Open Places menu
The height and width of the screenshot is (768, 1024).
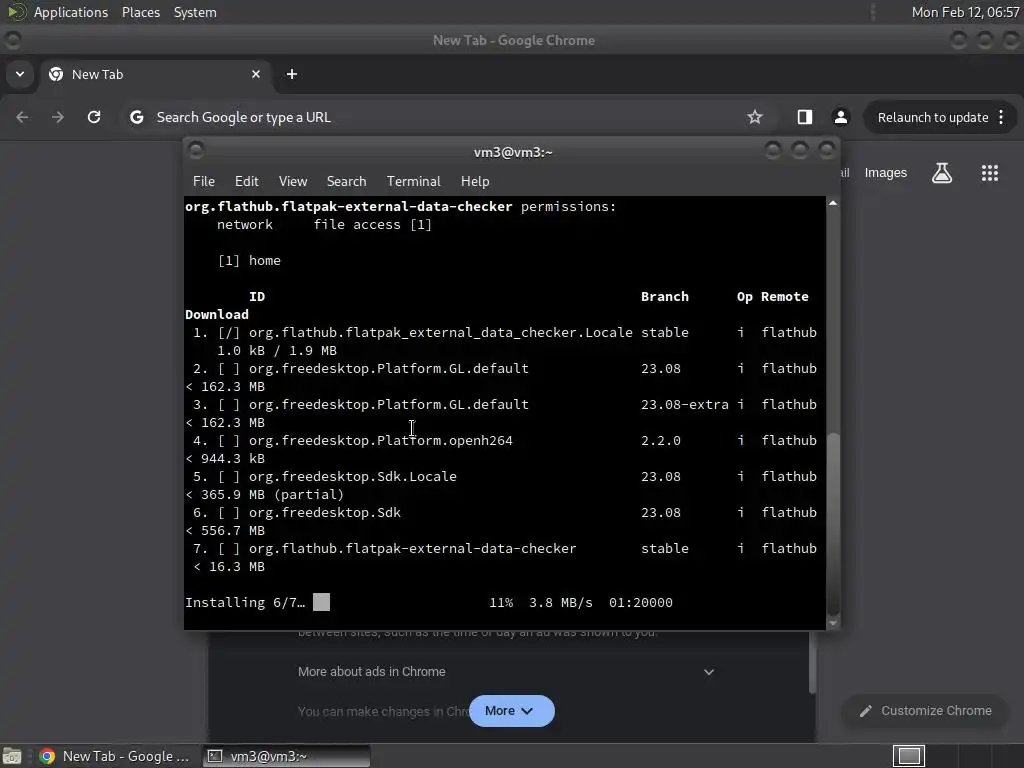pos(140,12)
